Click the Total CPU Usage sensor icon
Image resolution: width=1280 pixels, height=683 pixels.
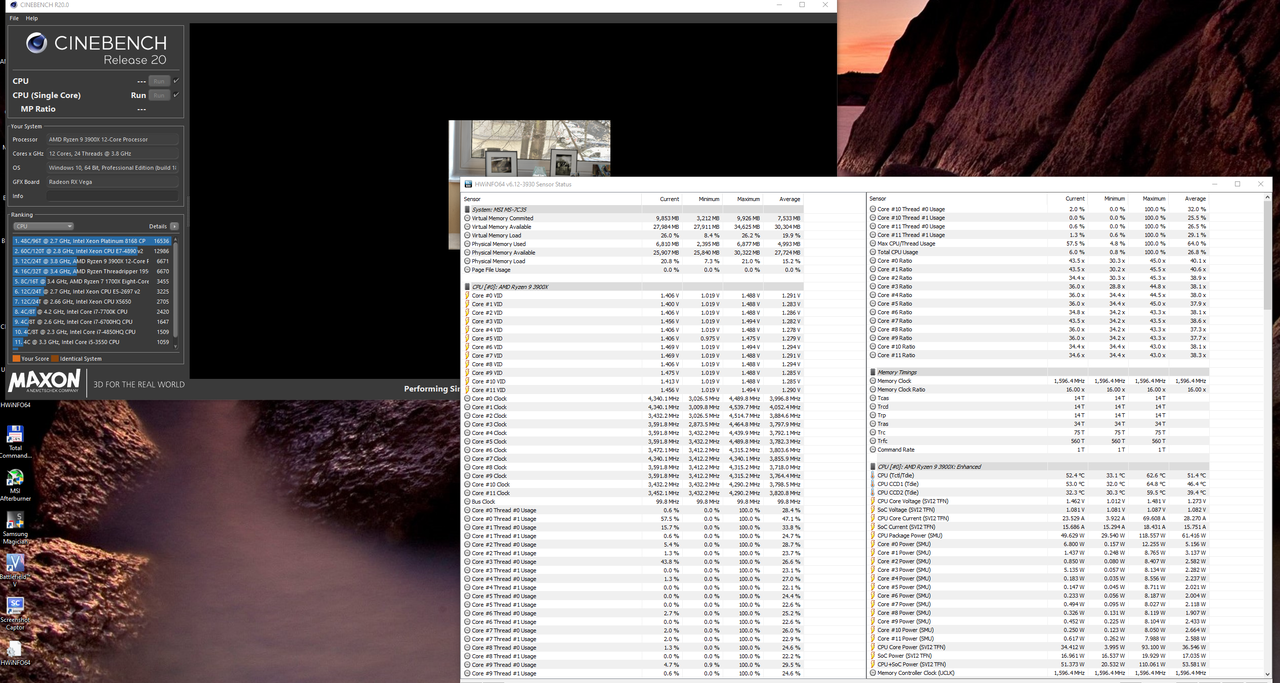[872, 252]
